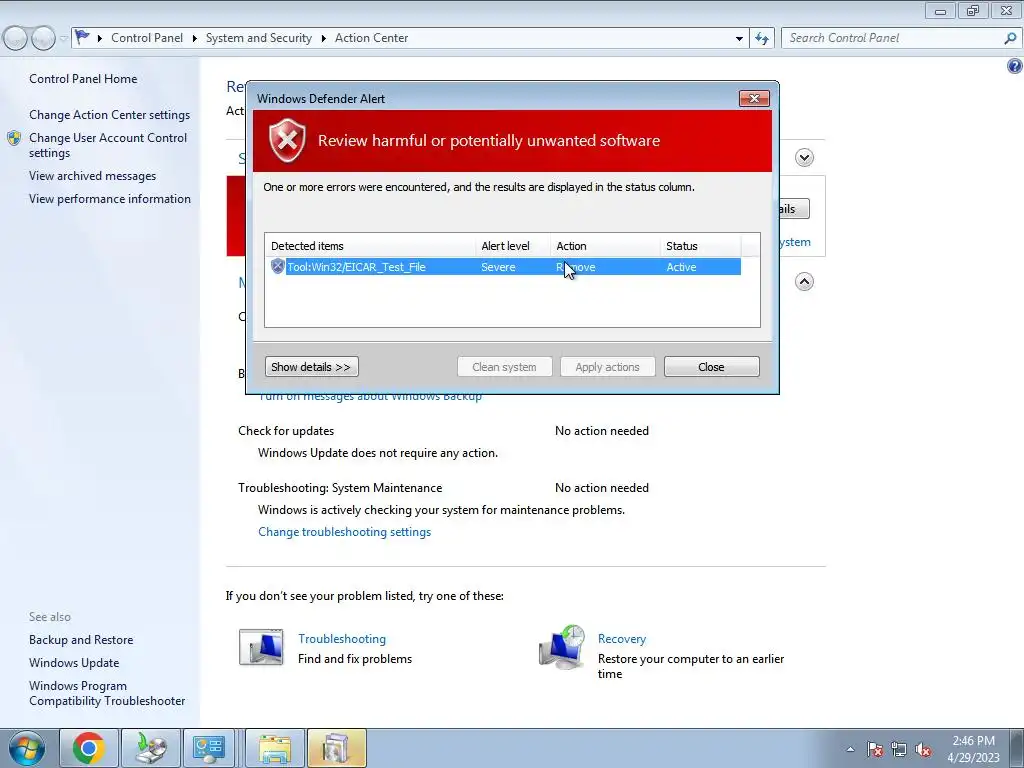Click the Close button in the alert dialog
Image resolution: width=1024 pixels, height=768 pixels.
[711, 366]
